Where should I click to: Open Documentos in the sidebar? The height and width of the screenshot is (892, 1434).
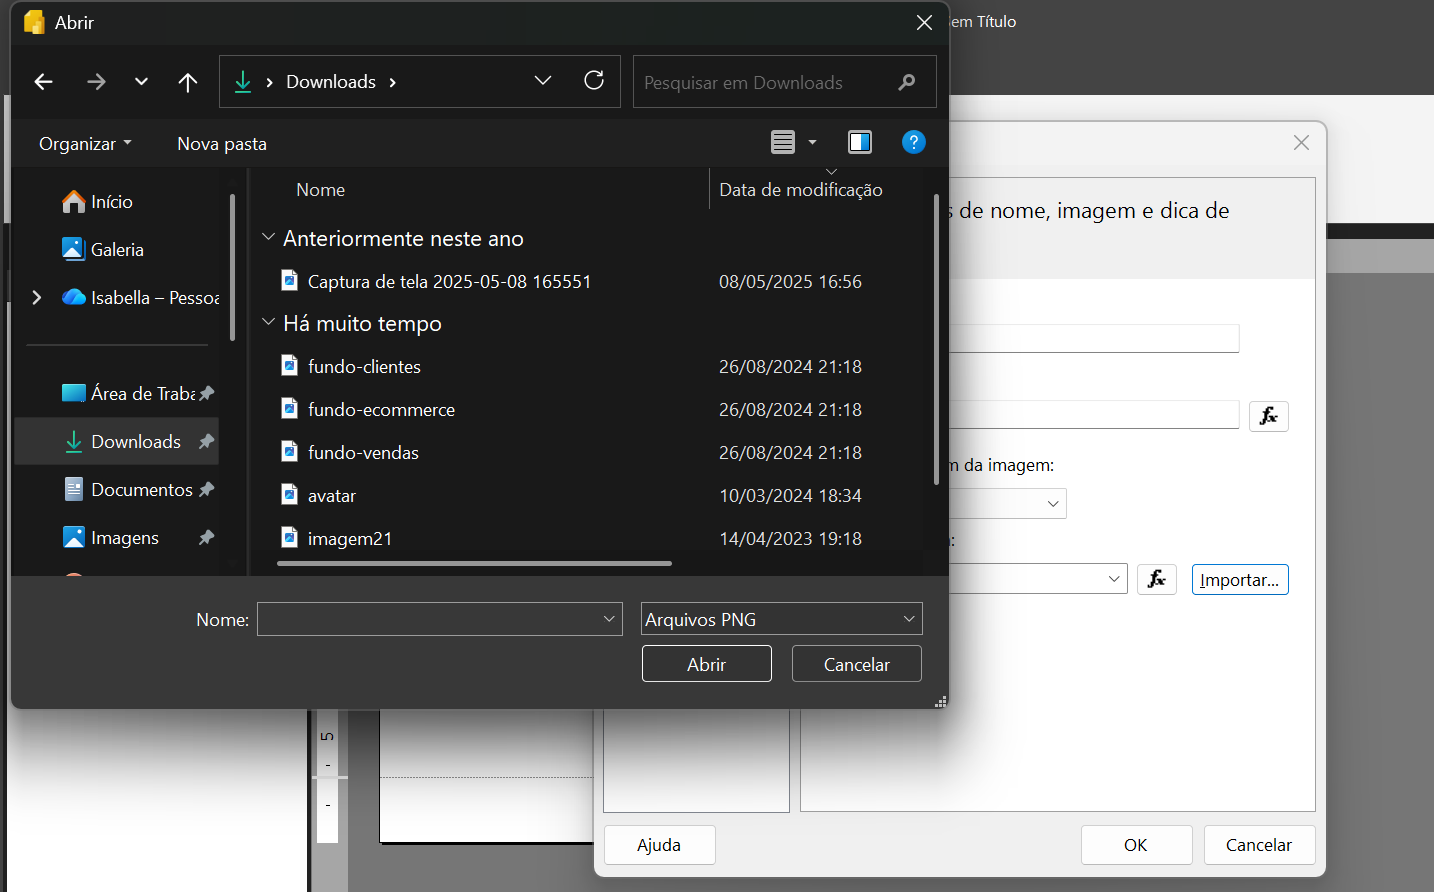tap(141, 490)
